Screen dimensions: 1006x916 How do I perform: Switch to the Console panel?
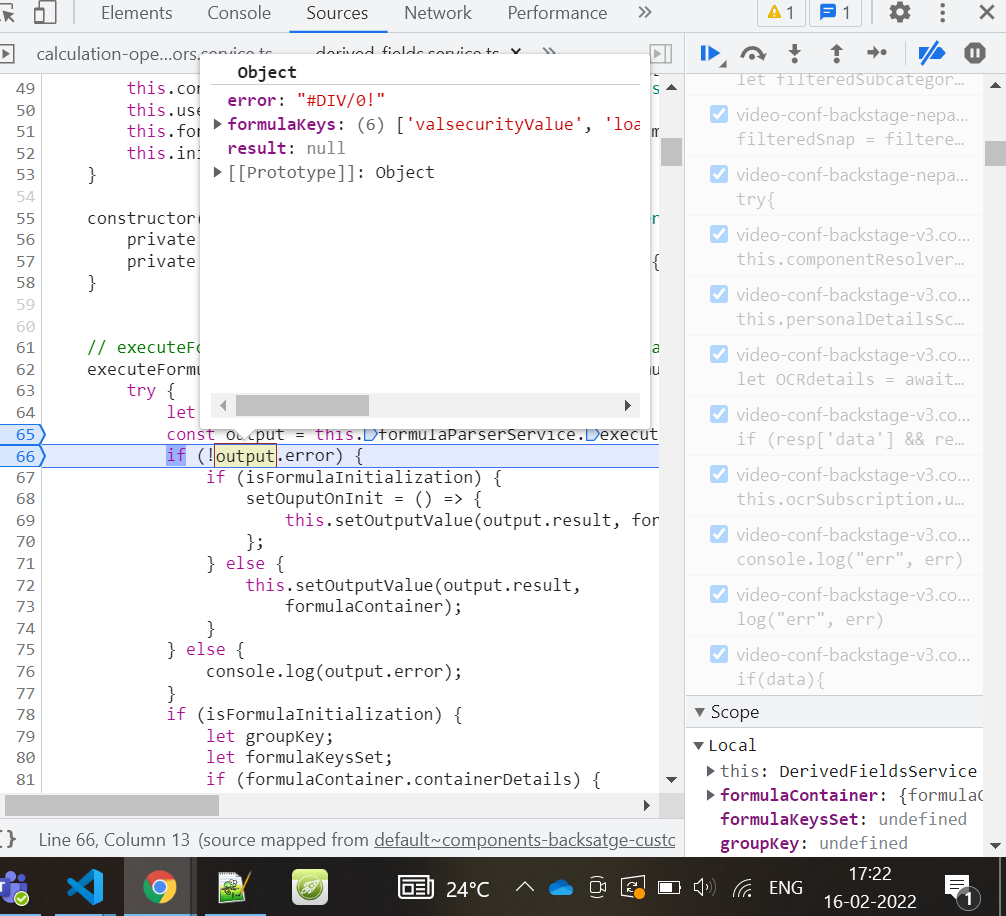pos(239,13)
